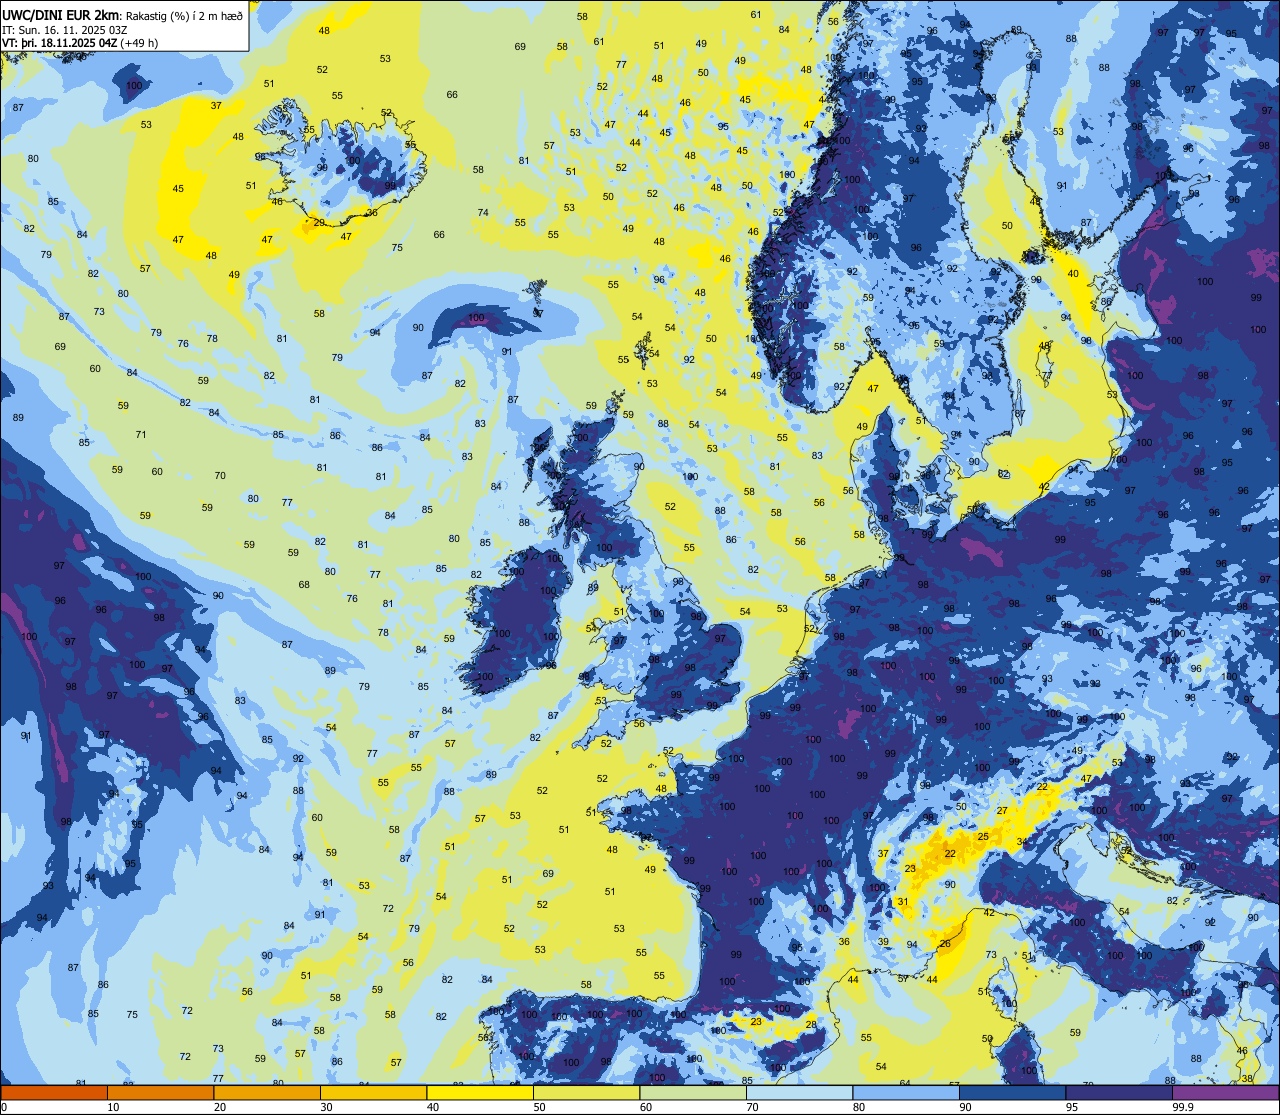Viewport: 1280px width, 1115px height.
Task: Click the orange 10–20 legend swatch
Action: point(160,1093)
